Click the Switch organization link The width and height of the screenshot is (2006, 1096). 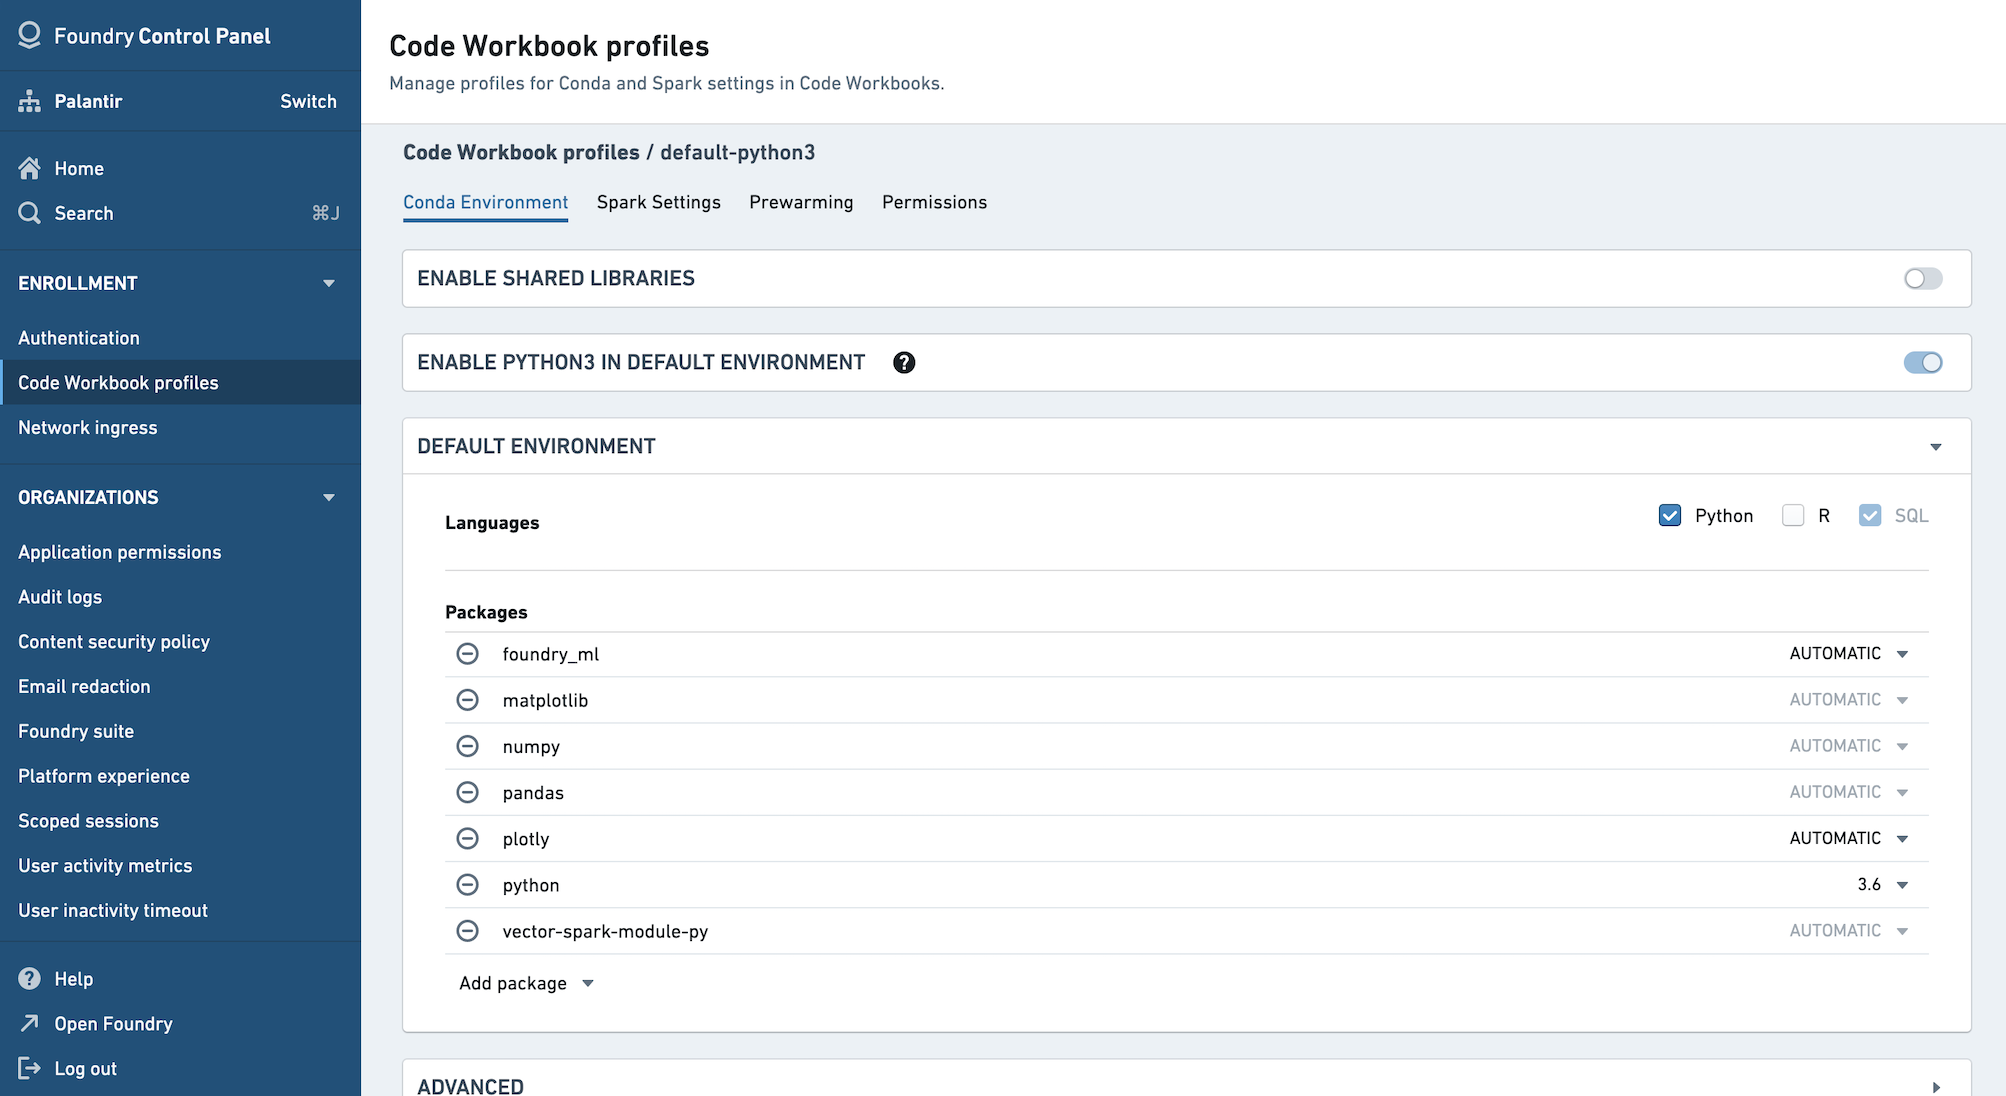308,101
